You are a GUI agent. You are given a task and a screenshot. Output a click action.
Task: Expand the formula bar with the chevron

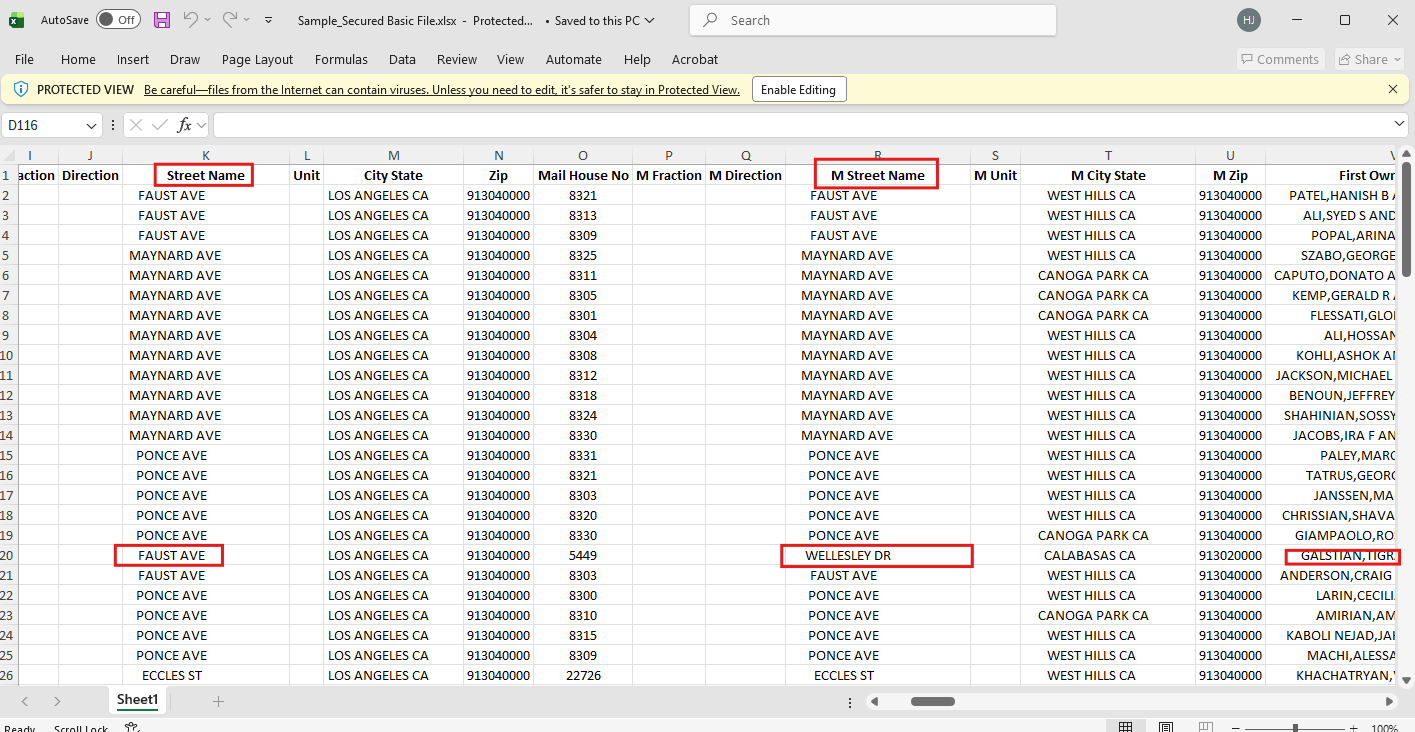1400,124
